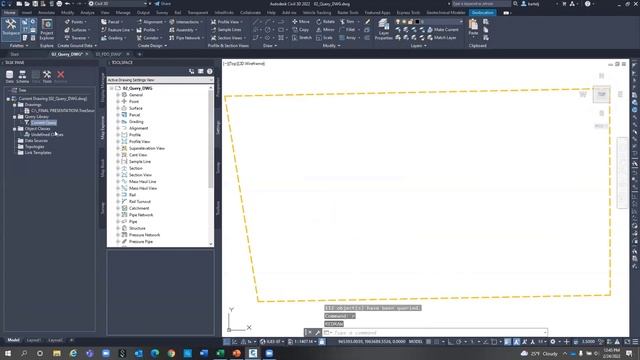The height and width of the screenshot is (360, 640).
Task: Click the title bar search input box
Action: pos(482,4)
